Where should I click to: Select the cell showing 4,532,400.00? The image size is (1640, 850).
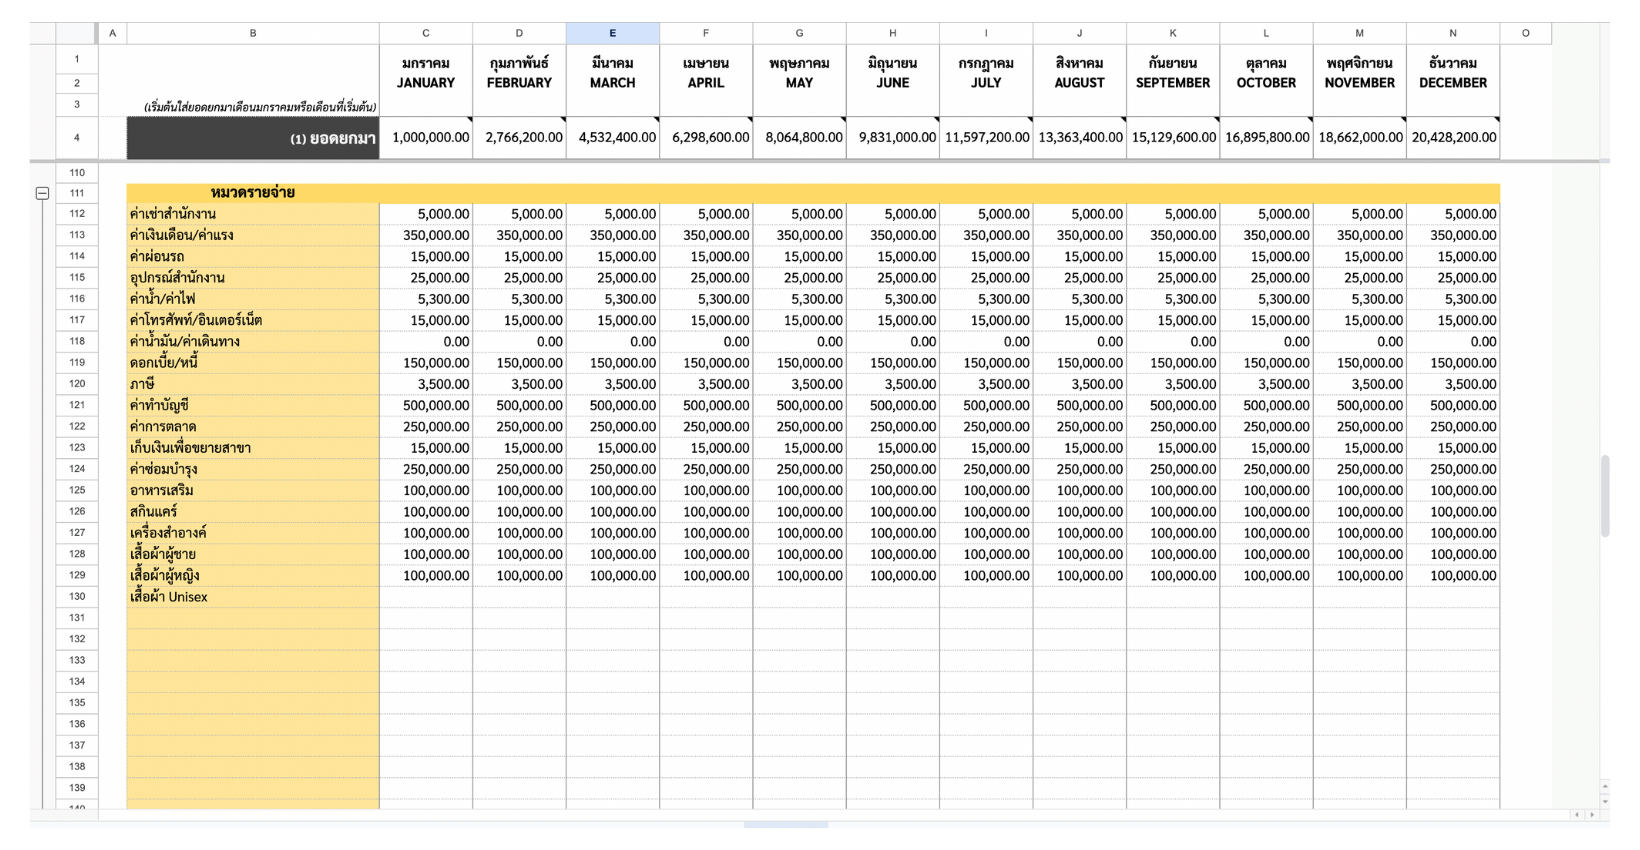point(612,138)
